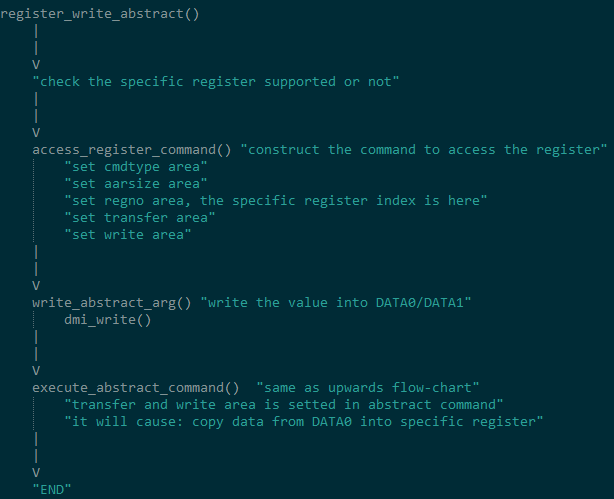Click the register_write_abstract() function name

pyautogui.click(x=99, y=14)
